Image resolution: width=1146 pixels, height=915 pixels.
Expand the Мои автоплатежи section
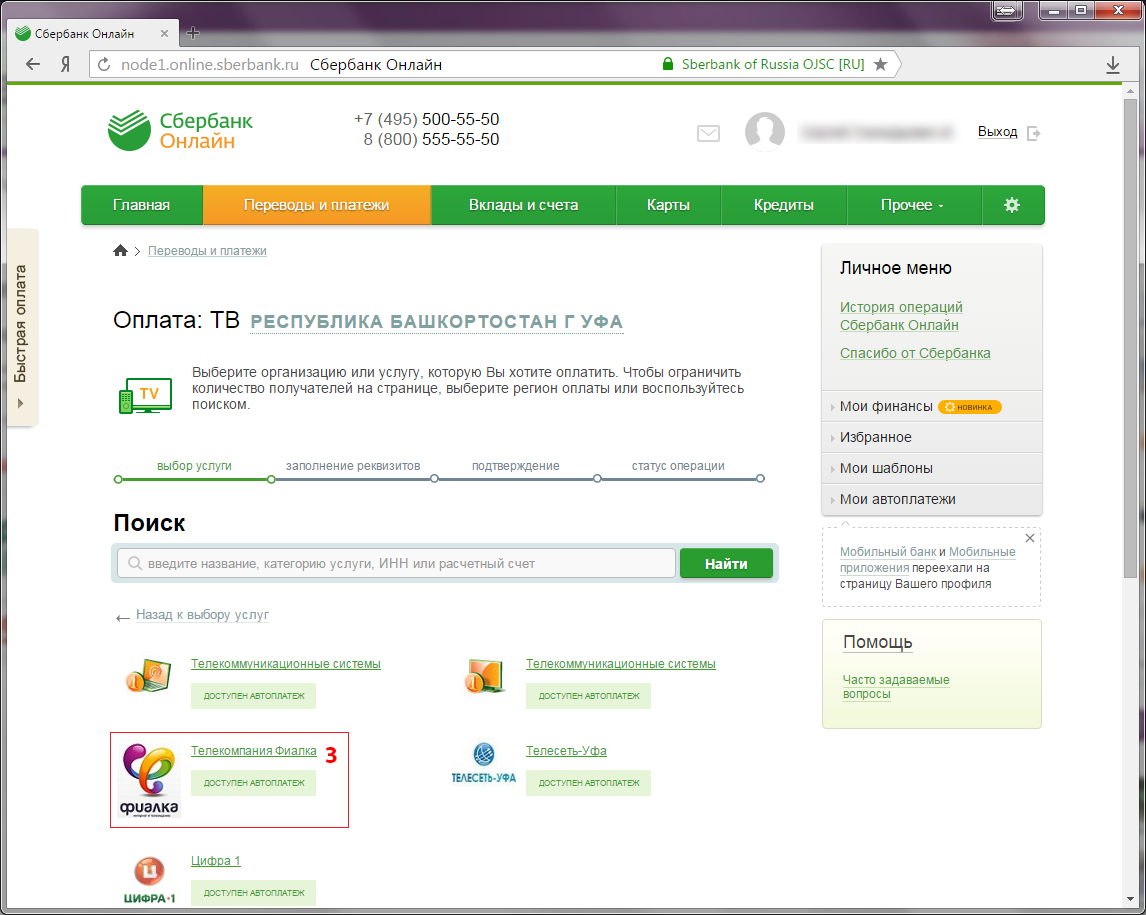click(932, 499)
